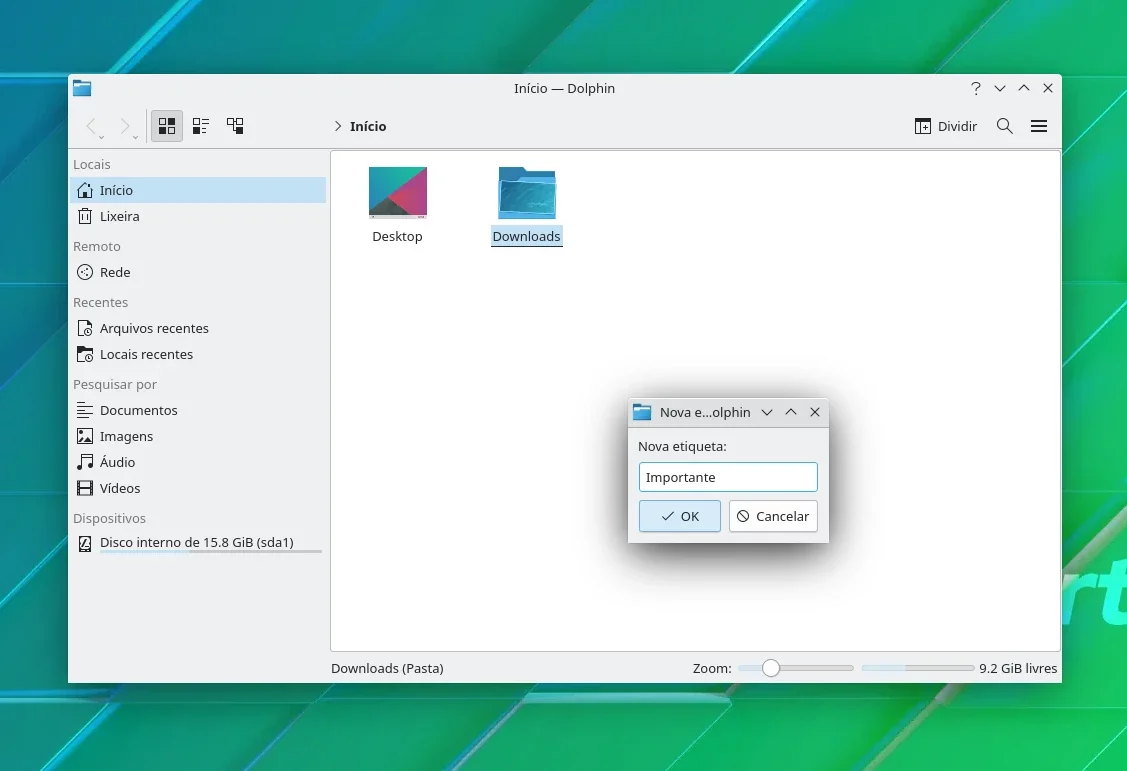Select Início in the Locais sidebar
The width and height of the screenshot is (1127, 771).
[x=198, y=190]
